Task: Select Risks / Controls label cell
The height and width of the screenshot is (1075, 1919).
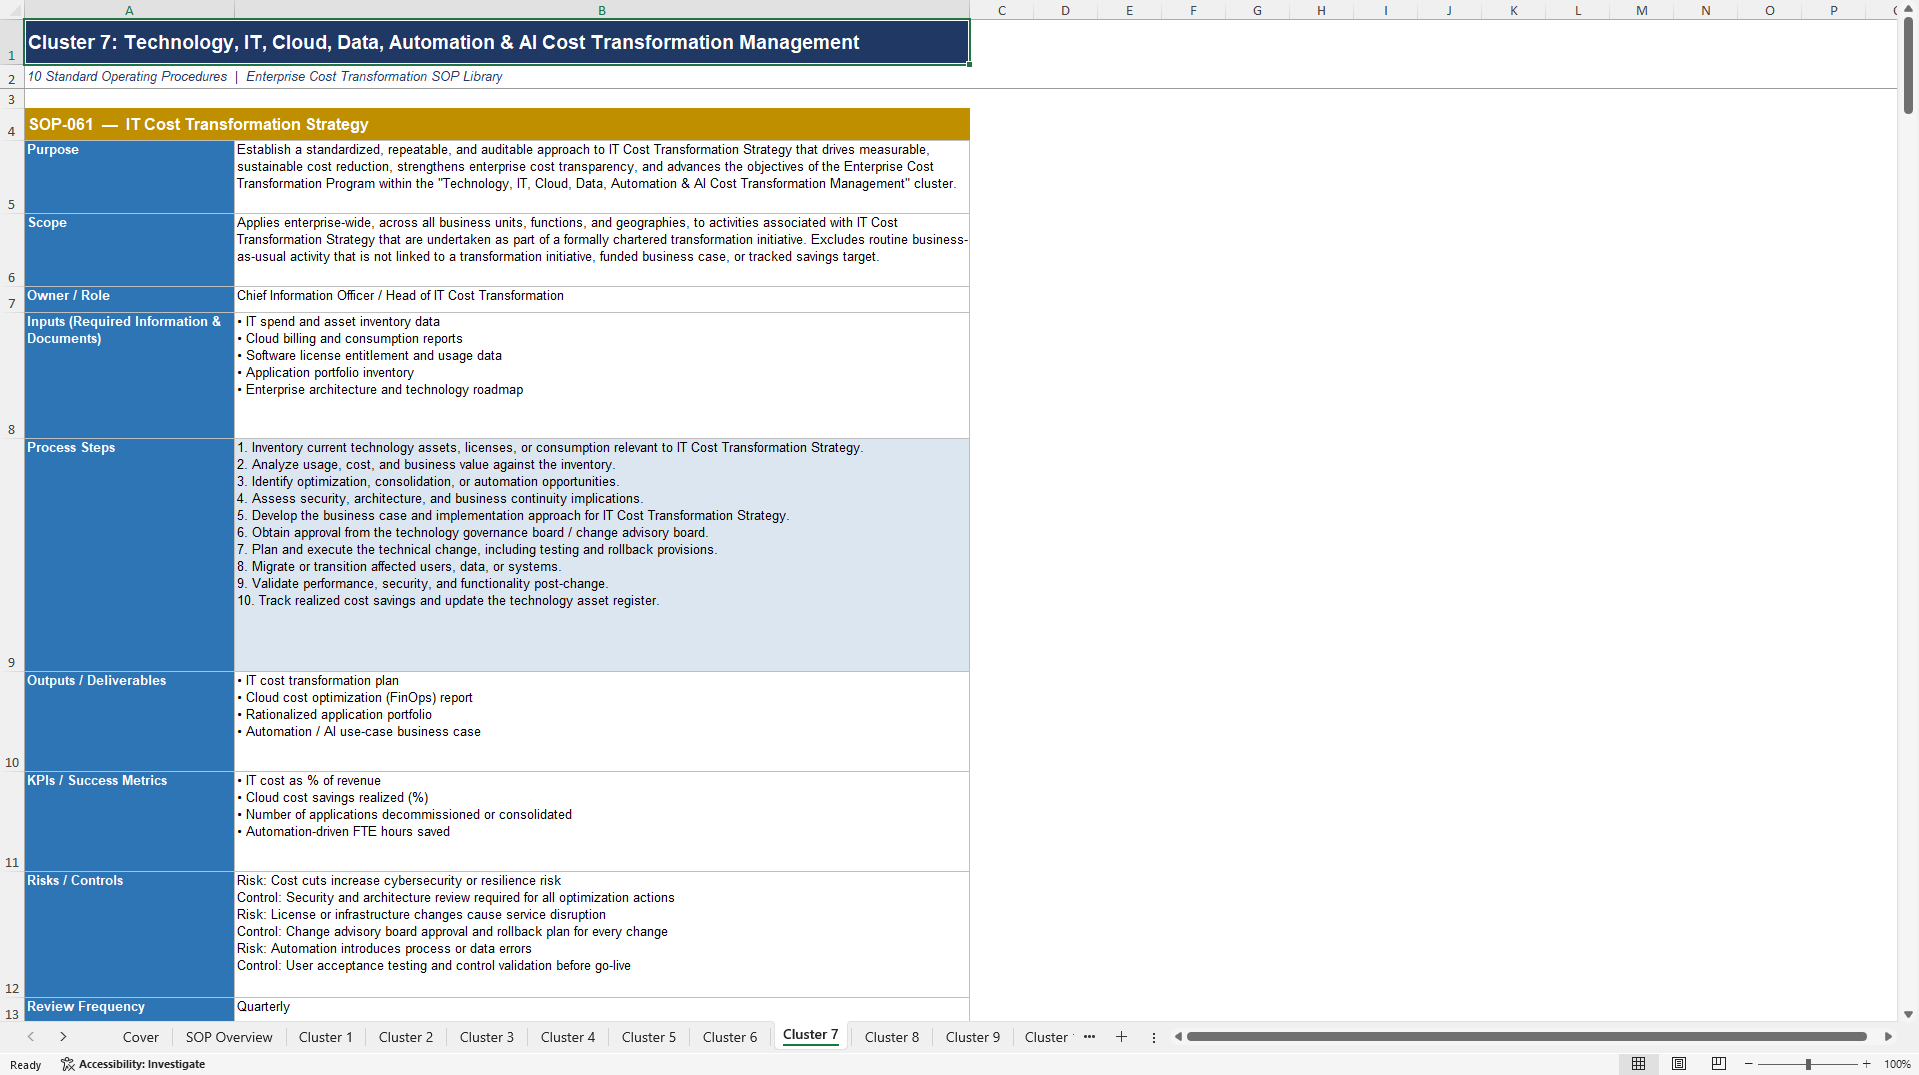Action: tap(129, 934)
